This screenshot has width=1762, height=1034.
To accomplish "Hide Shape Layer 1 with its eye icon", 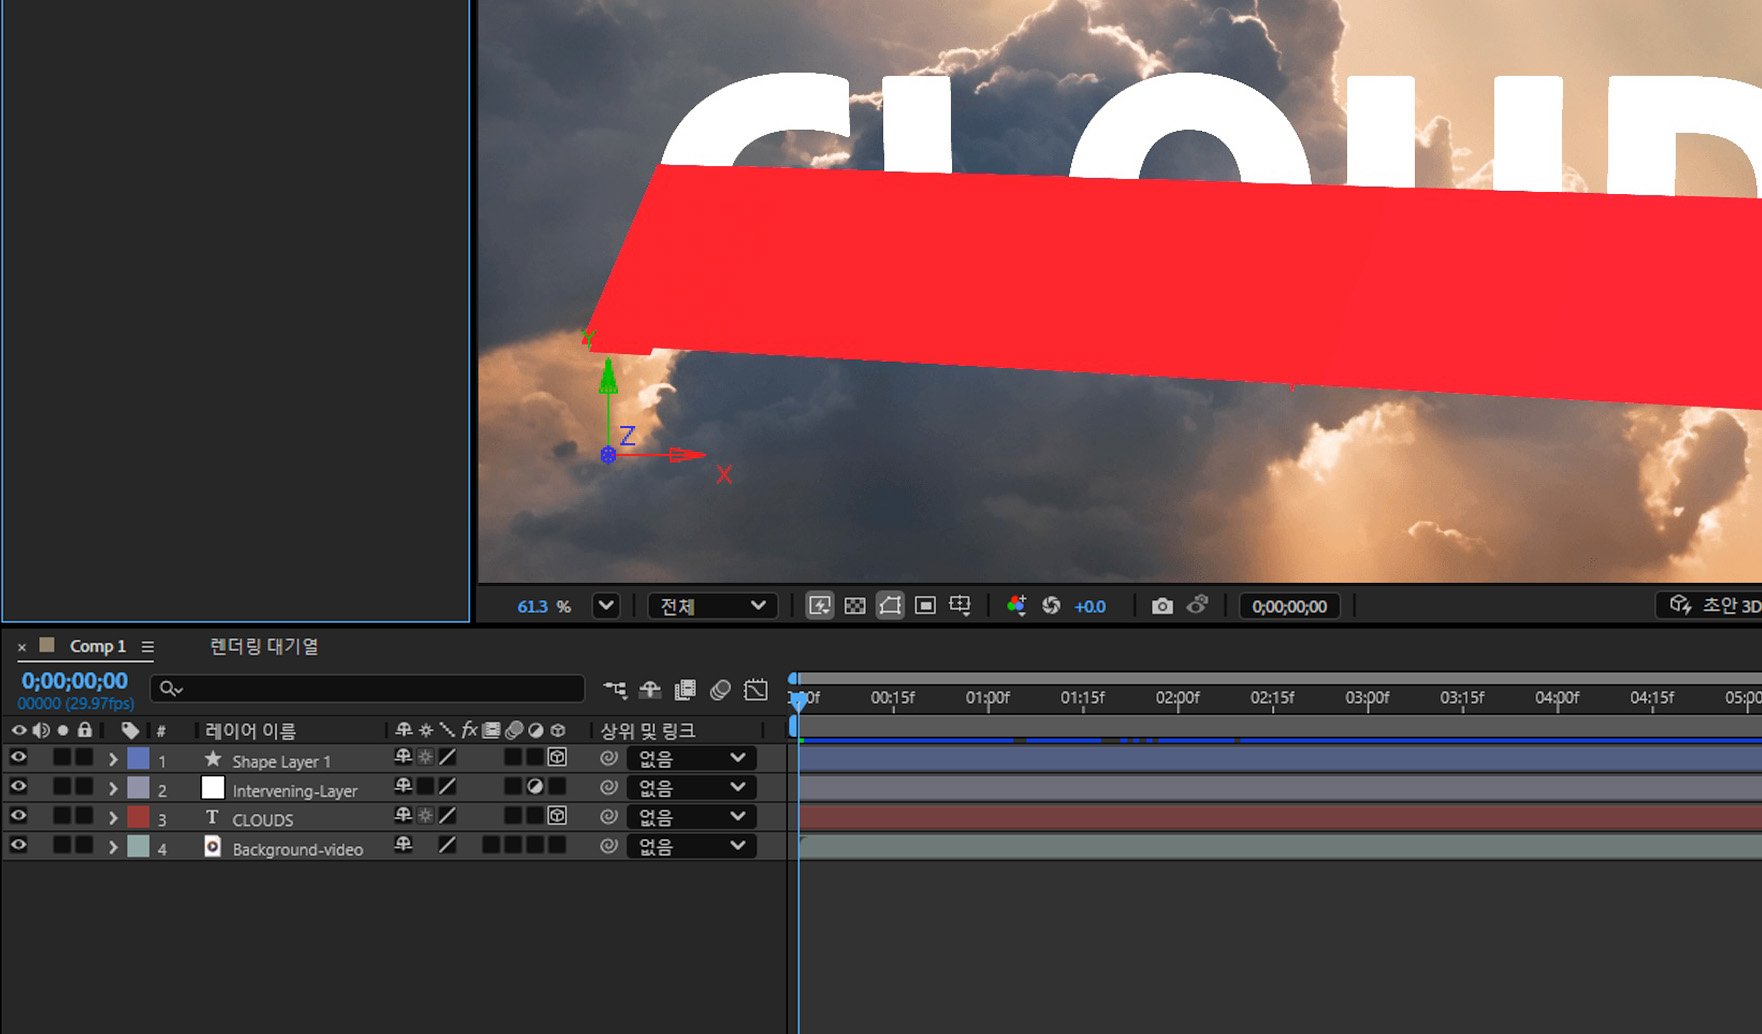I will click(x=18, y=758).
